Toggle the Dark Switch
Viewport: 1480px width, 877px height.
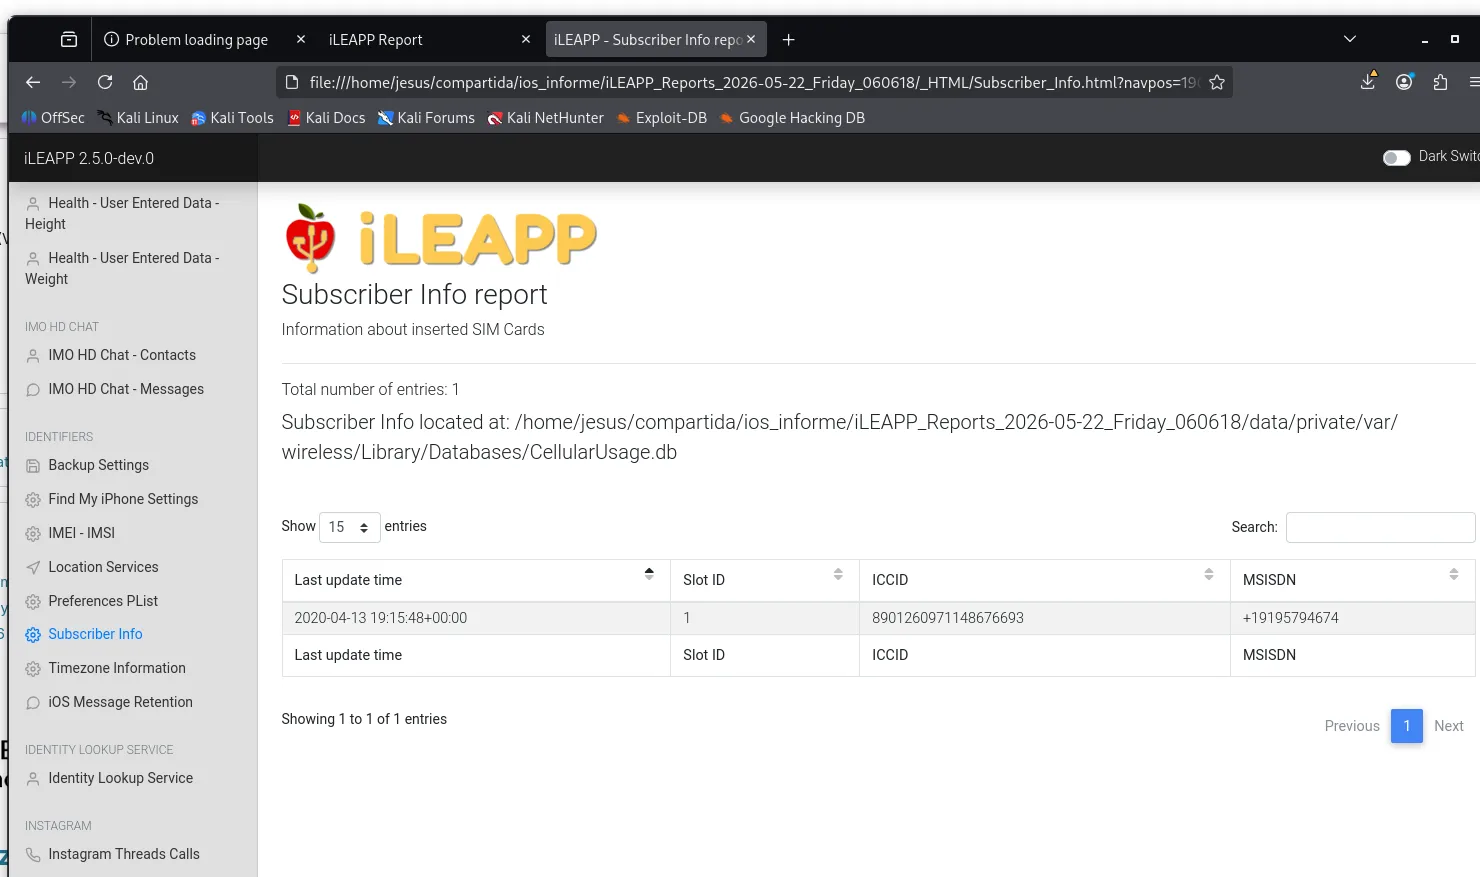[1396, 157]
